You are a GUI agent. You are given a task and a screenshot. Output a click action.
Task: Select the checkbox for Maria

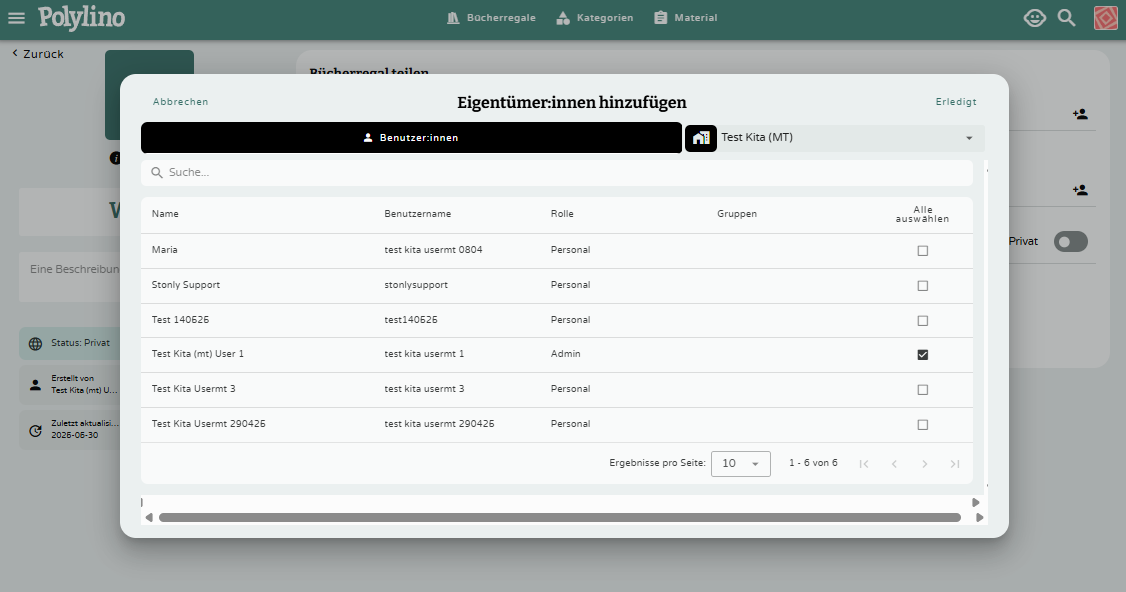[x=923, y=251]
